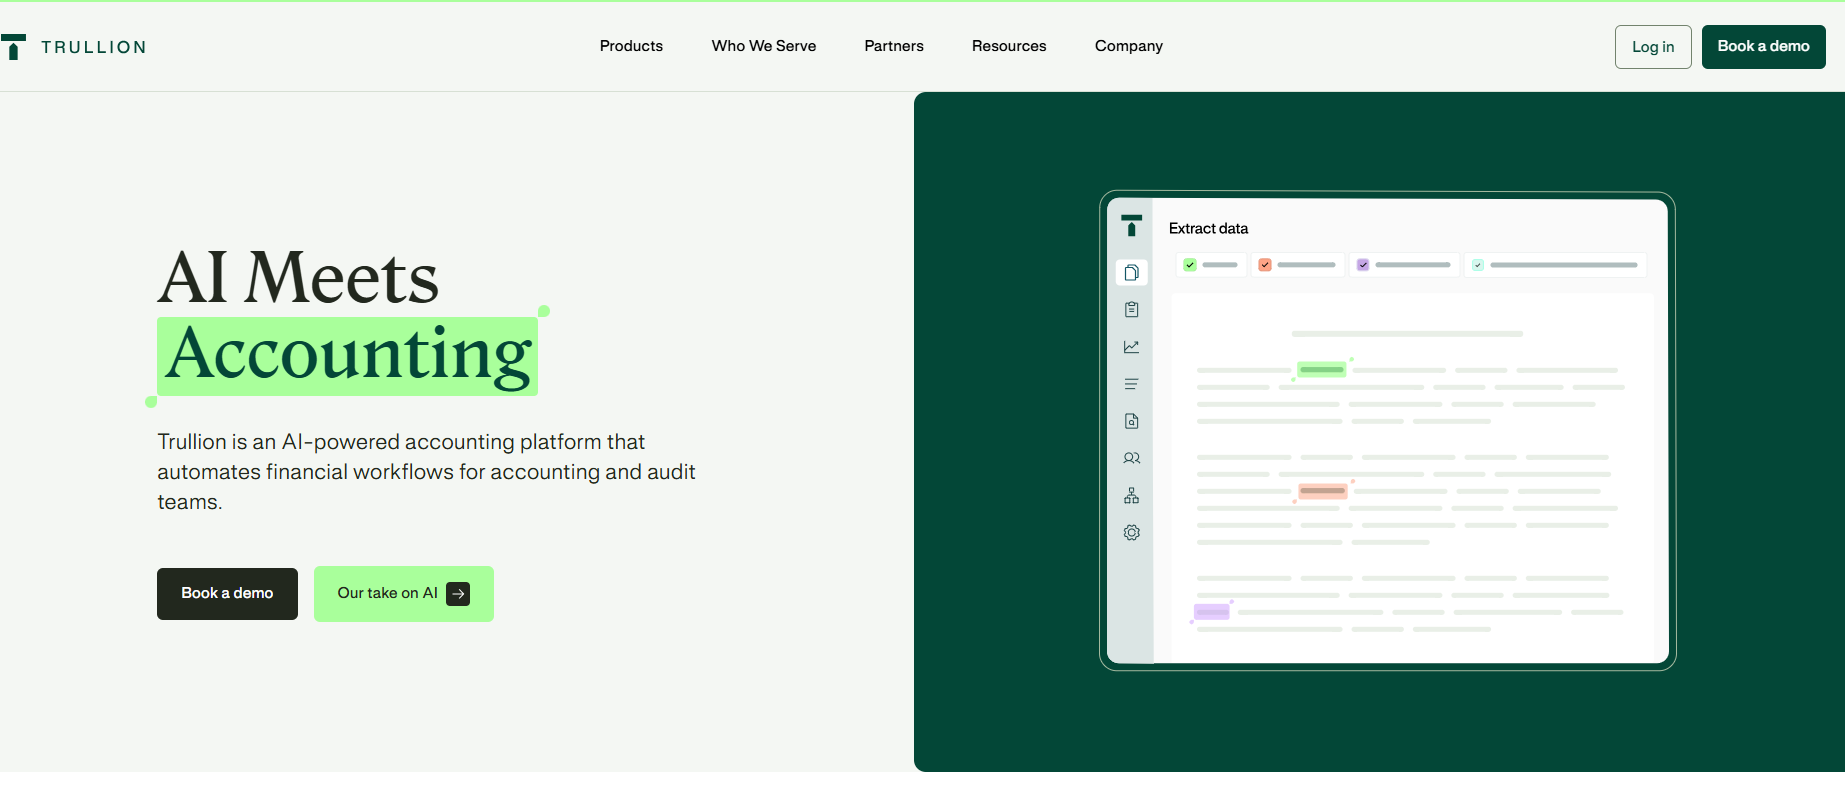The height and width of the screenshot is (806, 1845).
Task: Open the Company menu item
Action: click(1129, 46)
